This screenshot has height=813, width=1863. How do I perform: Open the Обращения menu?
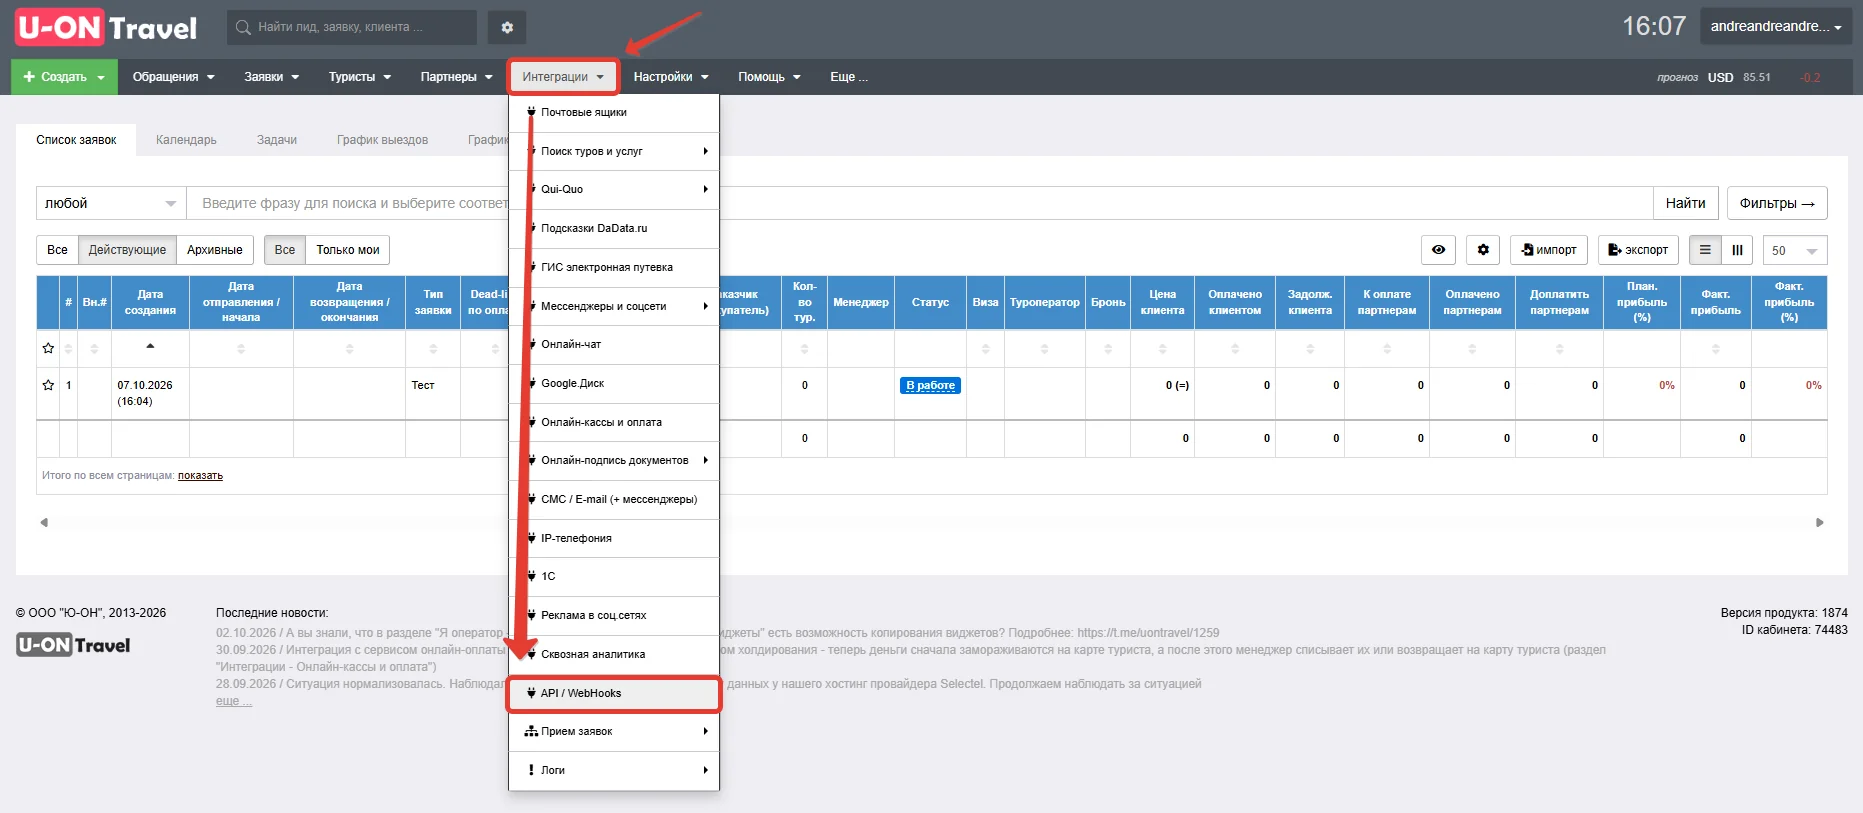point(173,77)
